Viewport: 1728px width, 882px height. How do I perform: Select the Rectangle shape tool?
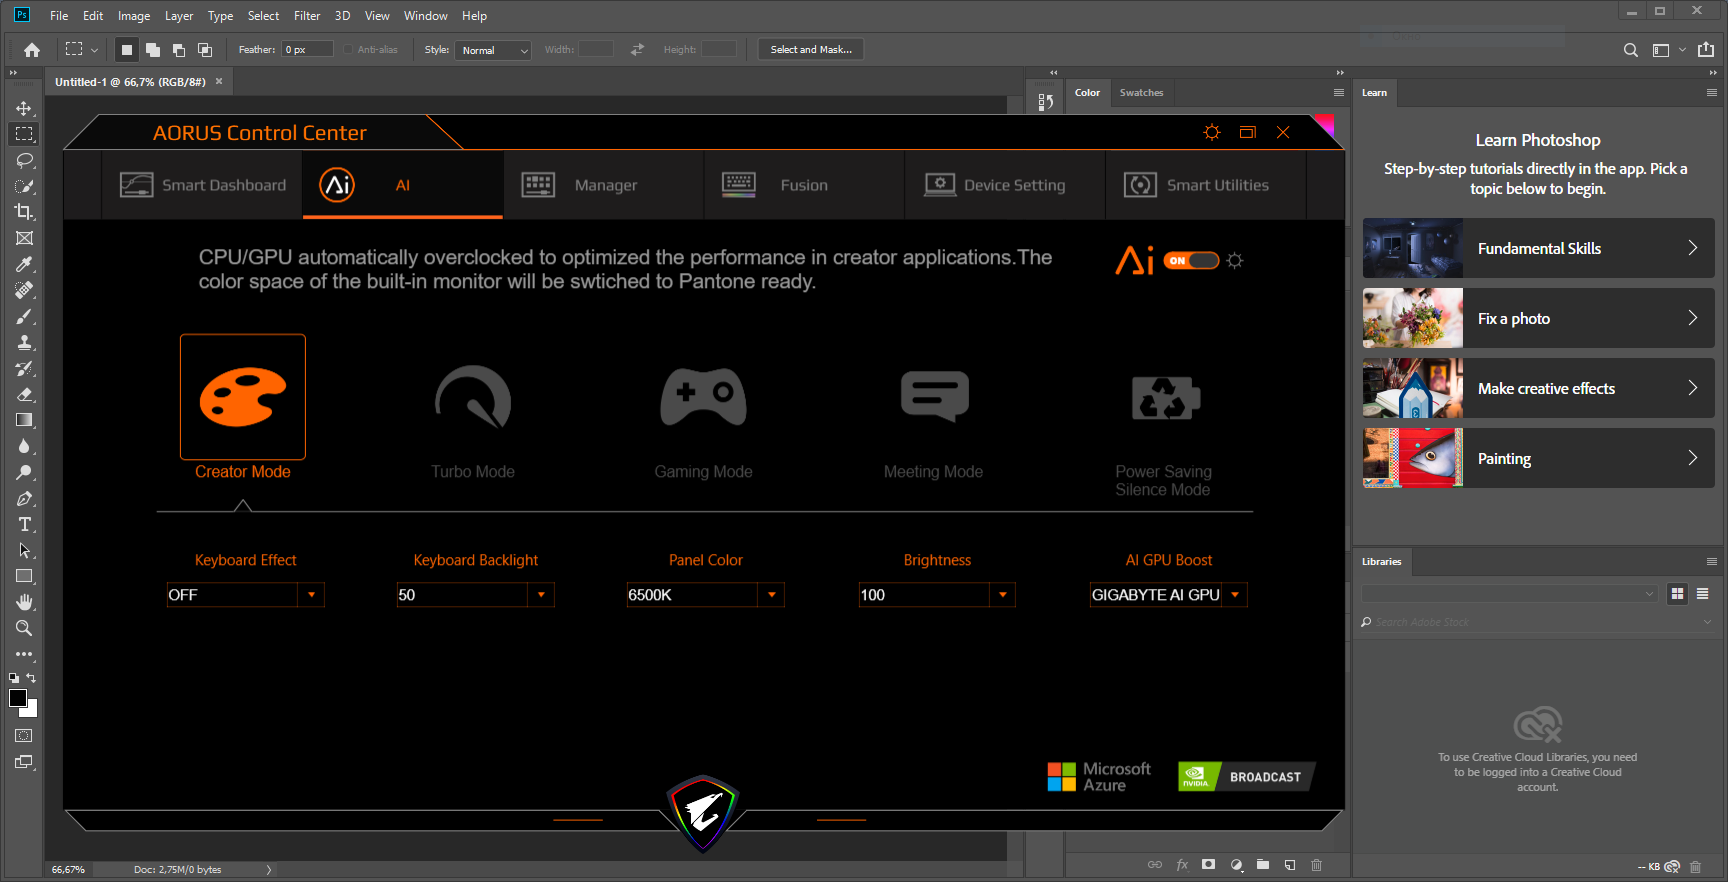tap(24, 576)
